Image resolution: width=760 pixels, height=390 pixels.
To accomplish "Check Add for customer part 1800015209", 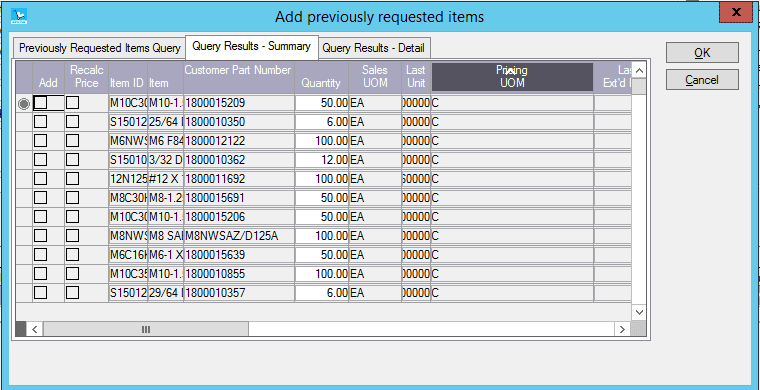I will (x=41, y=103).
